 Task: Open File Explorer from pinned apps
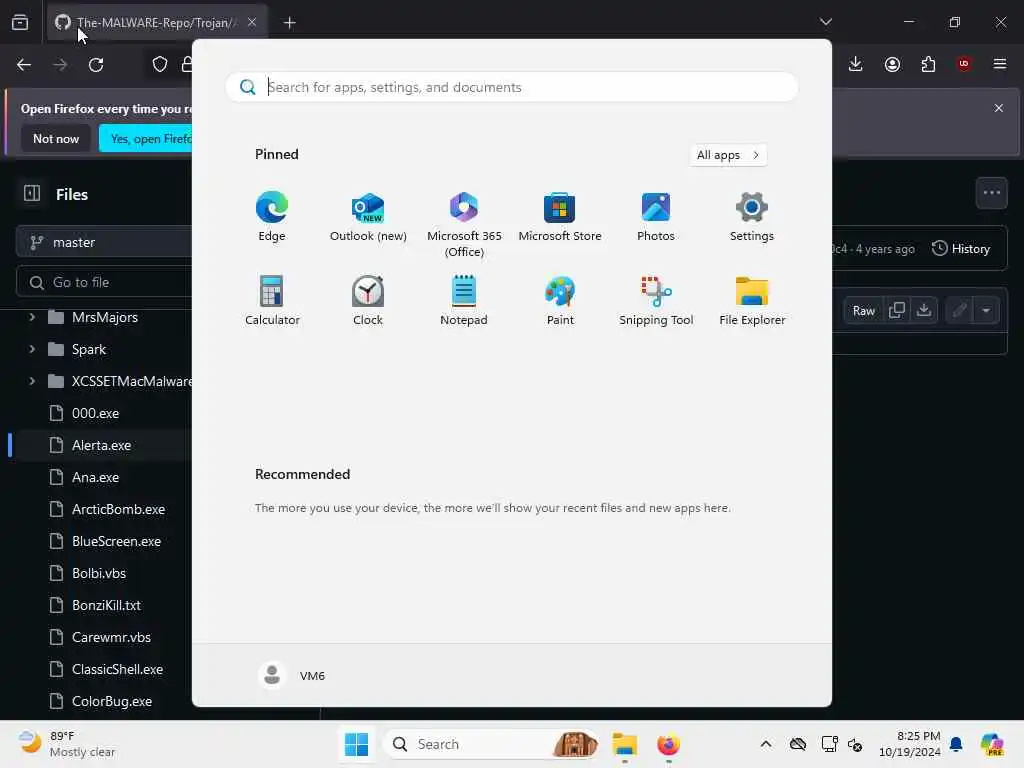point(752,300)
